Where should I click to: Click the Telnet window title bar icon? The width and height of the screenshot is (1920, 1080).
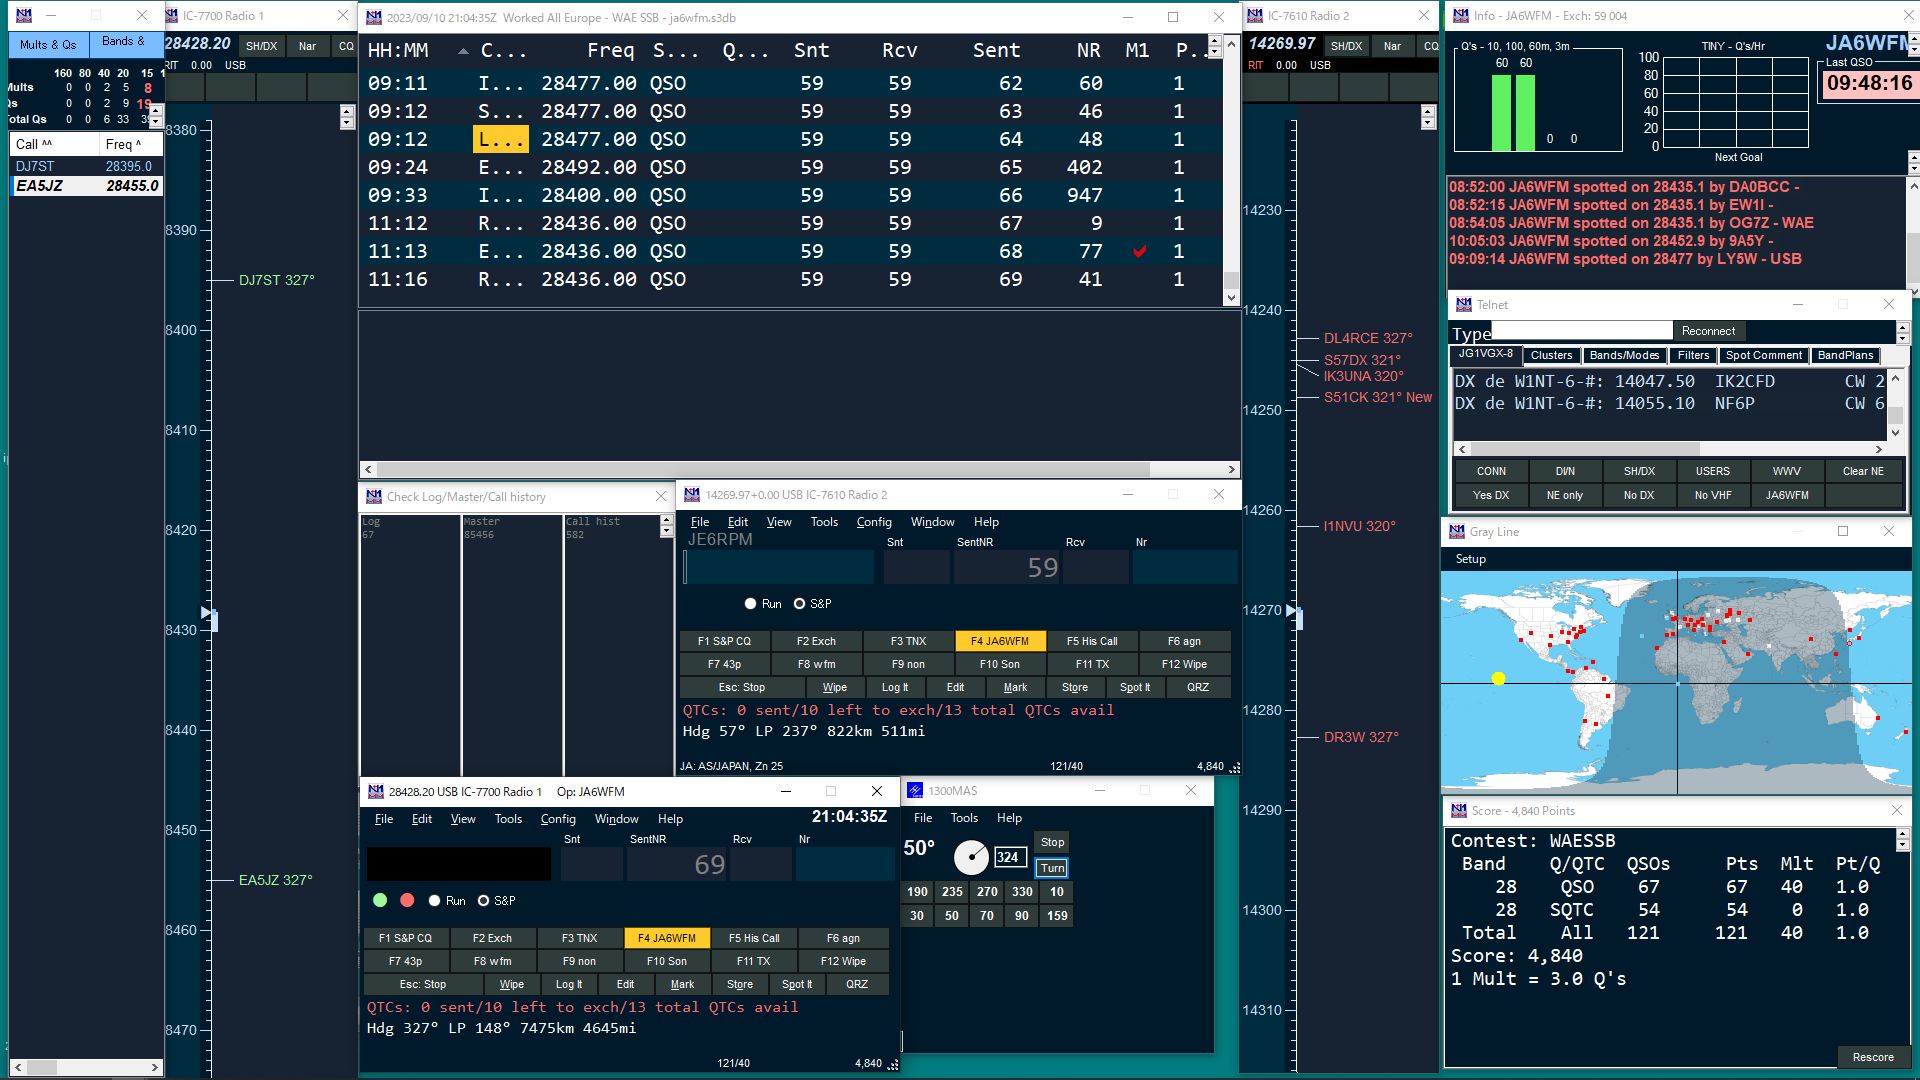coord(1463,304)
